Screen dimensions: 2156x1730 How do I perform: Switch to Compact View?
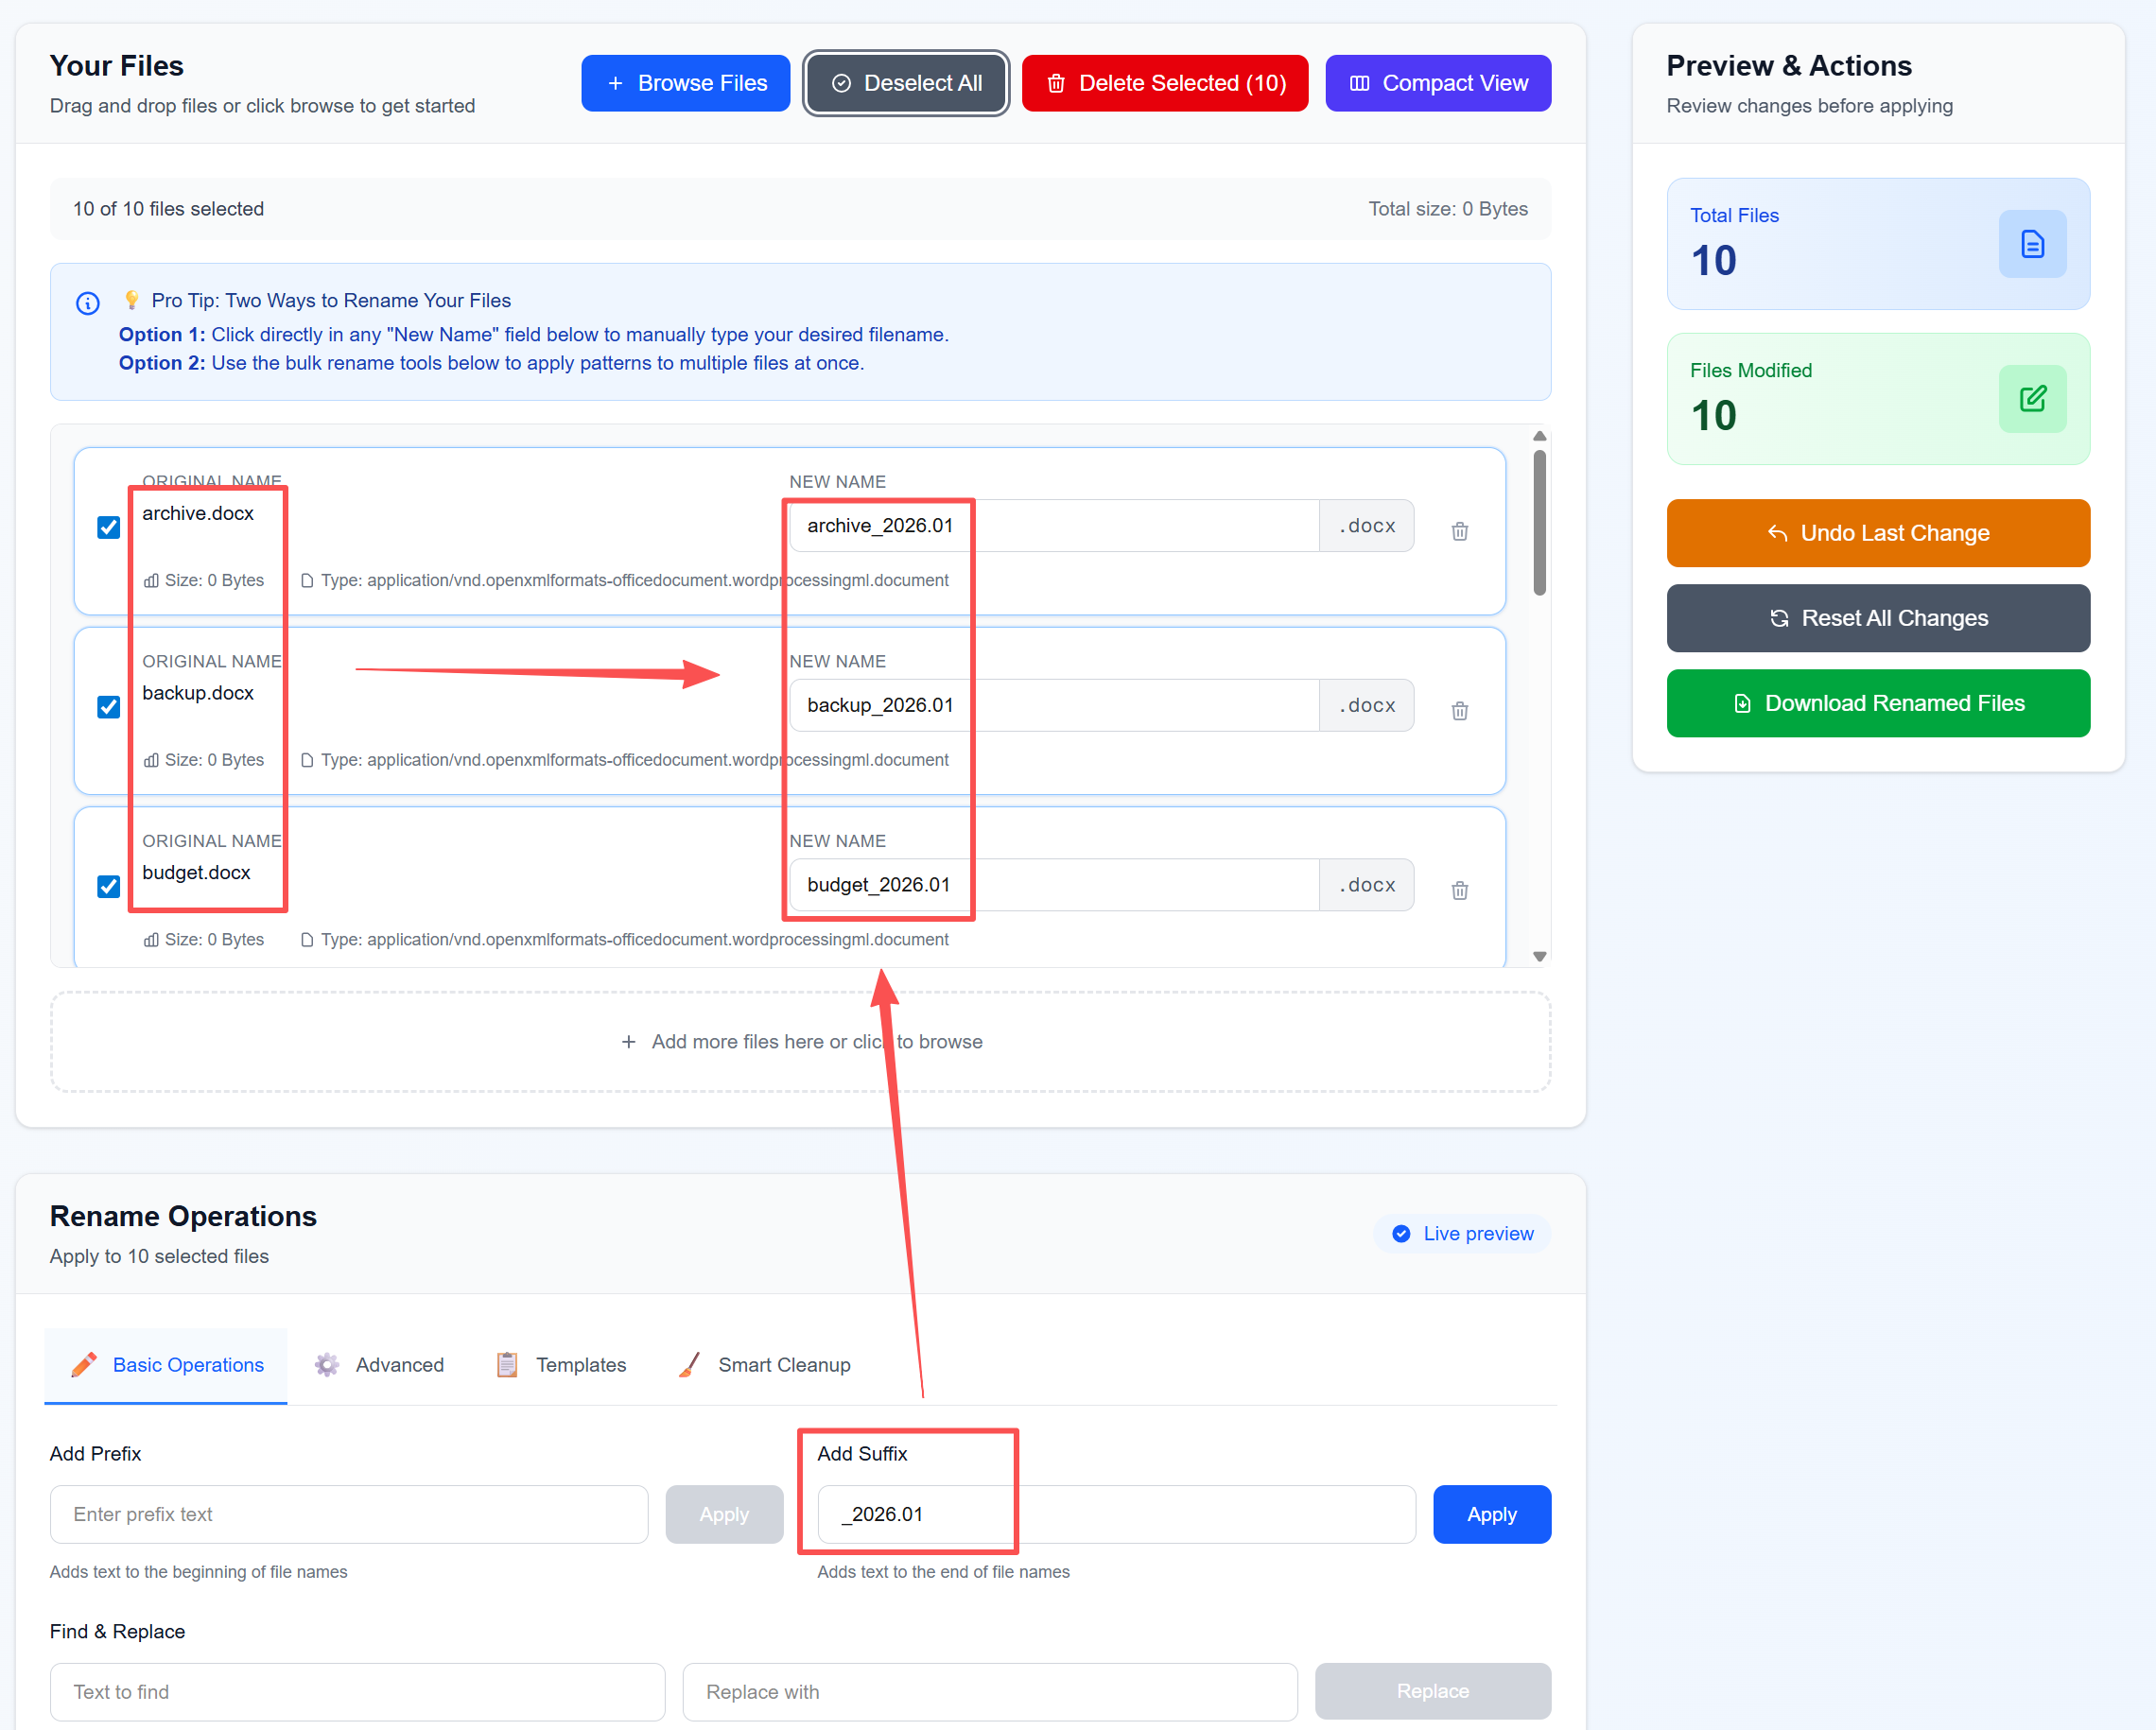coord(1437,83)
